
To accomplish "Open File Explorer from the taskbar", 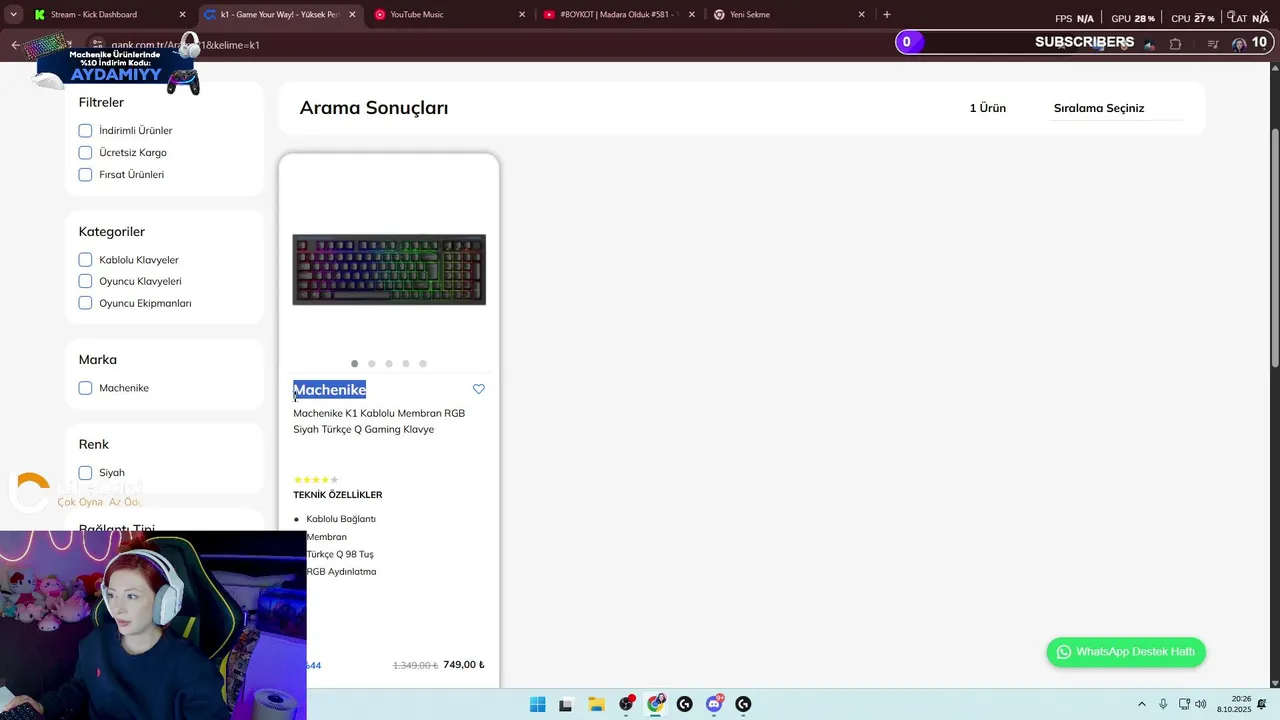I will (x=596, y=704).
